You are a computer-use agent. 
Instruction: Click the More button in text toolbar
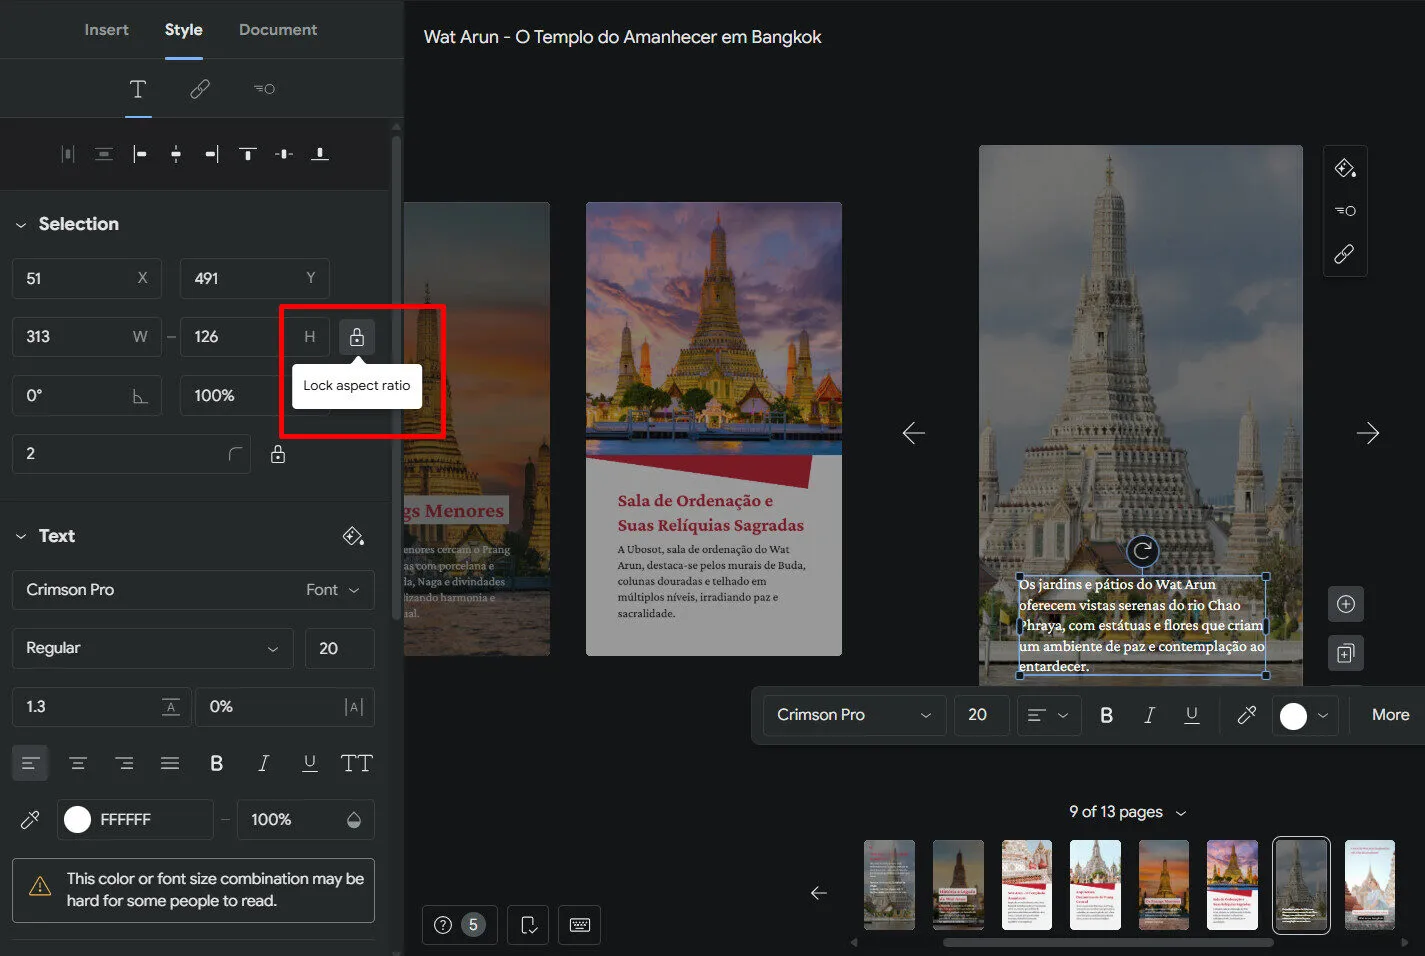click(1390, 715)
